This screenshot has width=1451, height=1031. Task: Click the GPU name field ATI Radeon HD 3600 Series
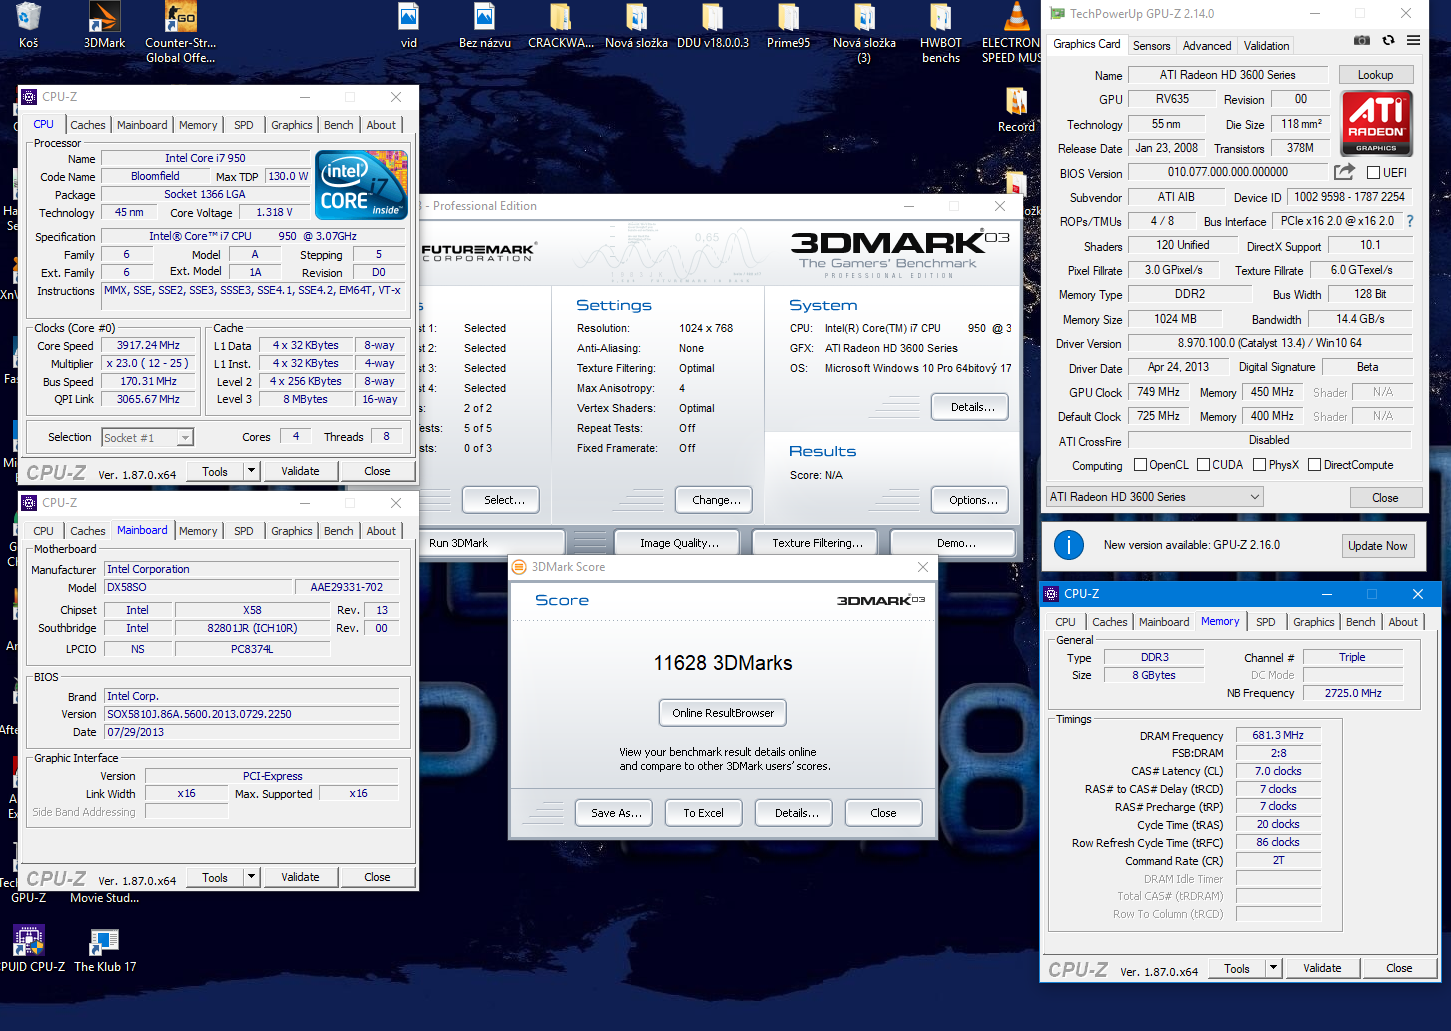[1228, 75]
